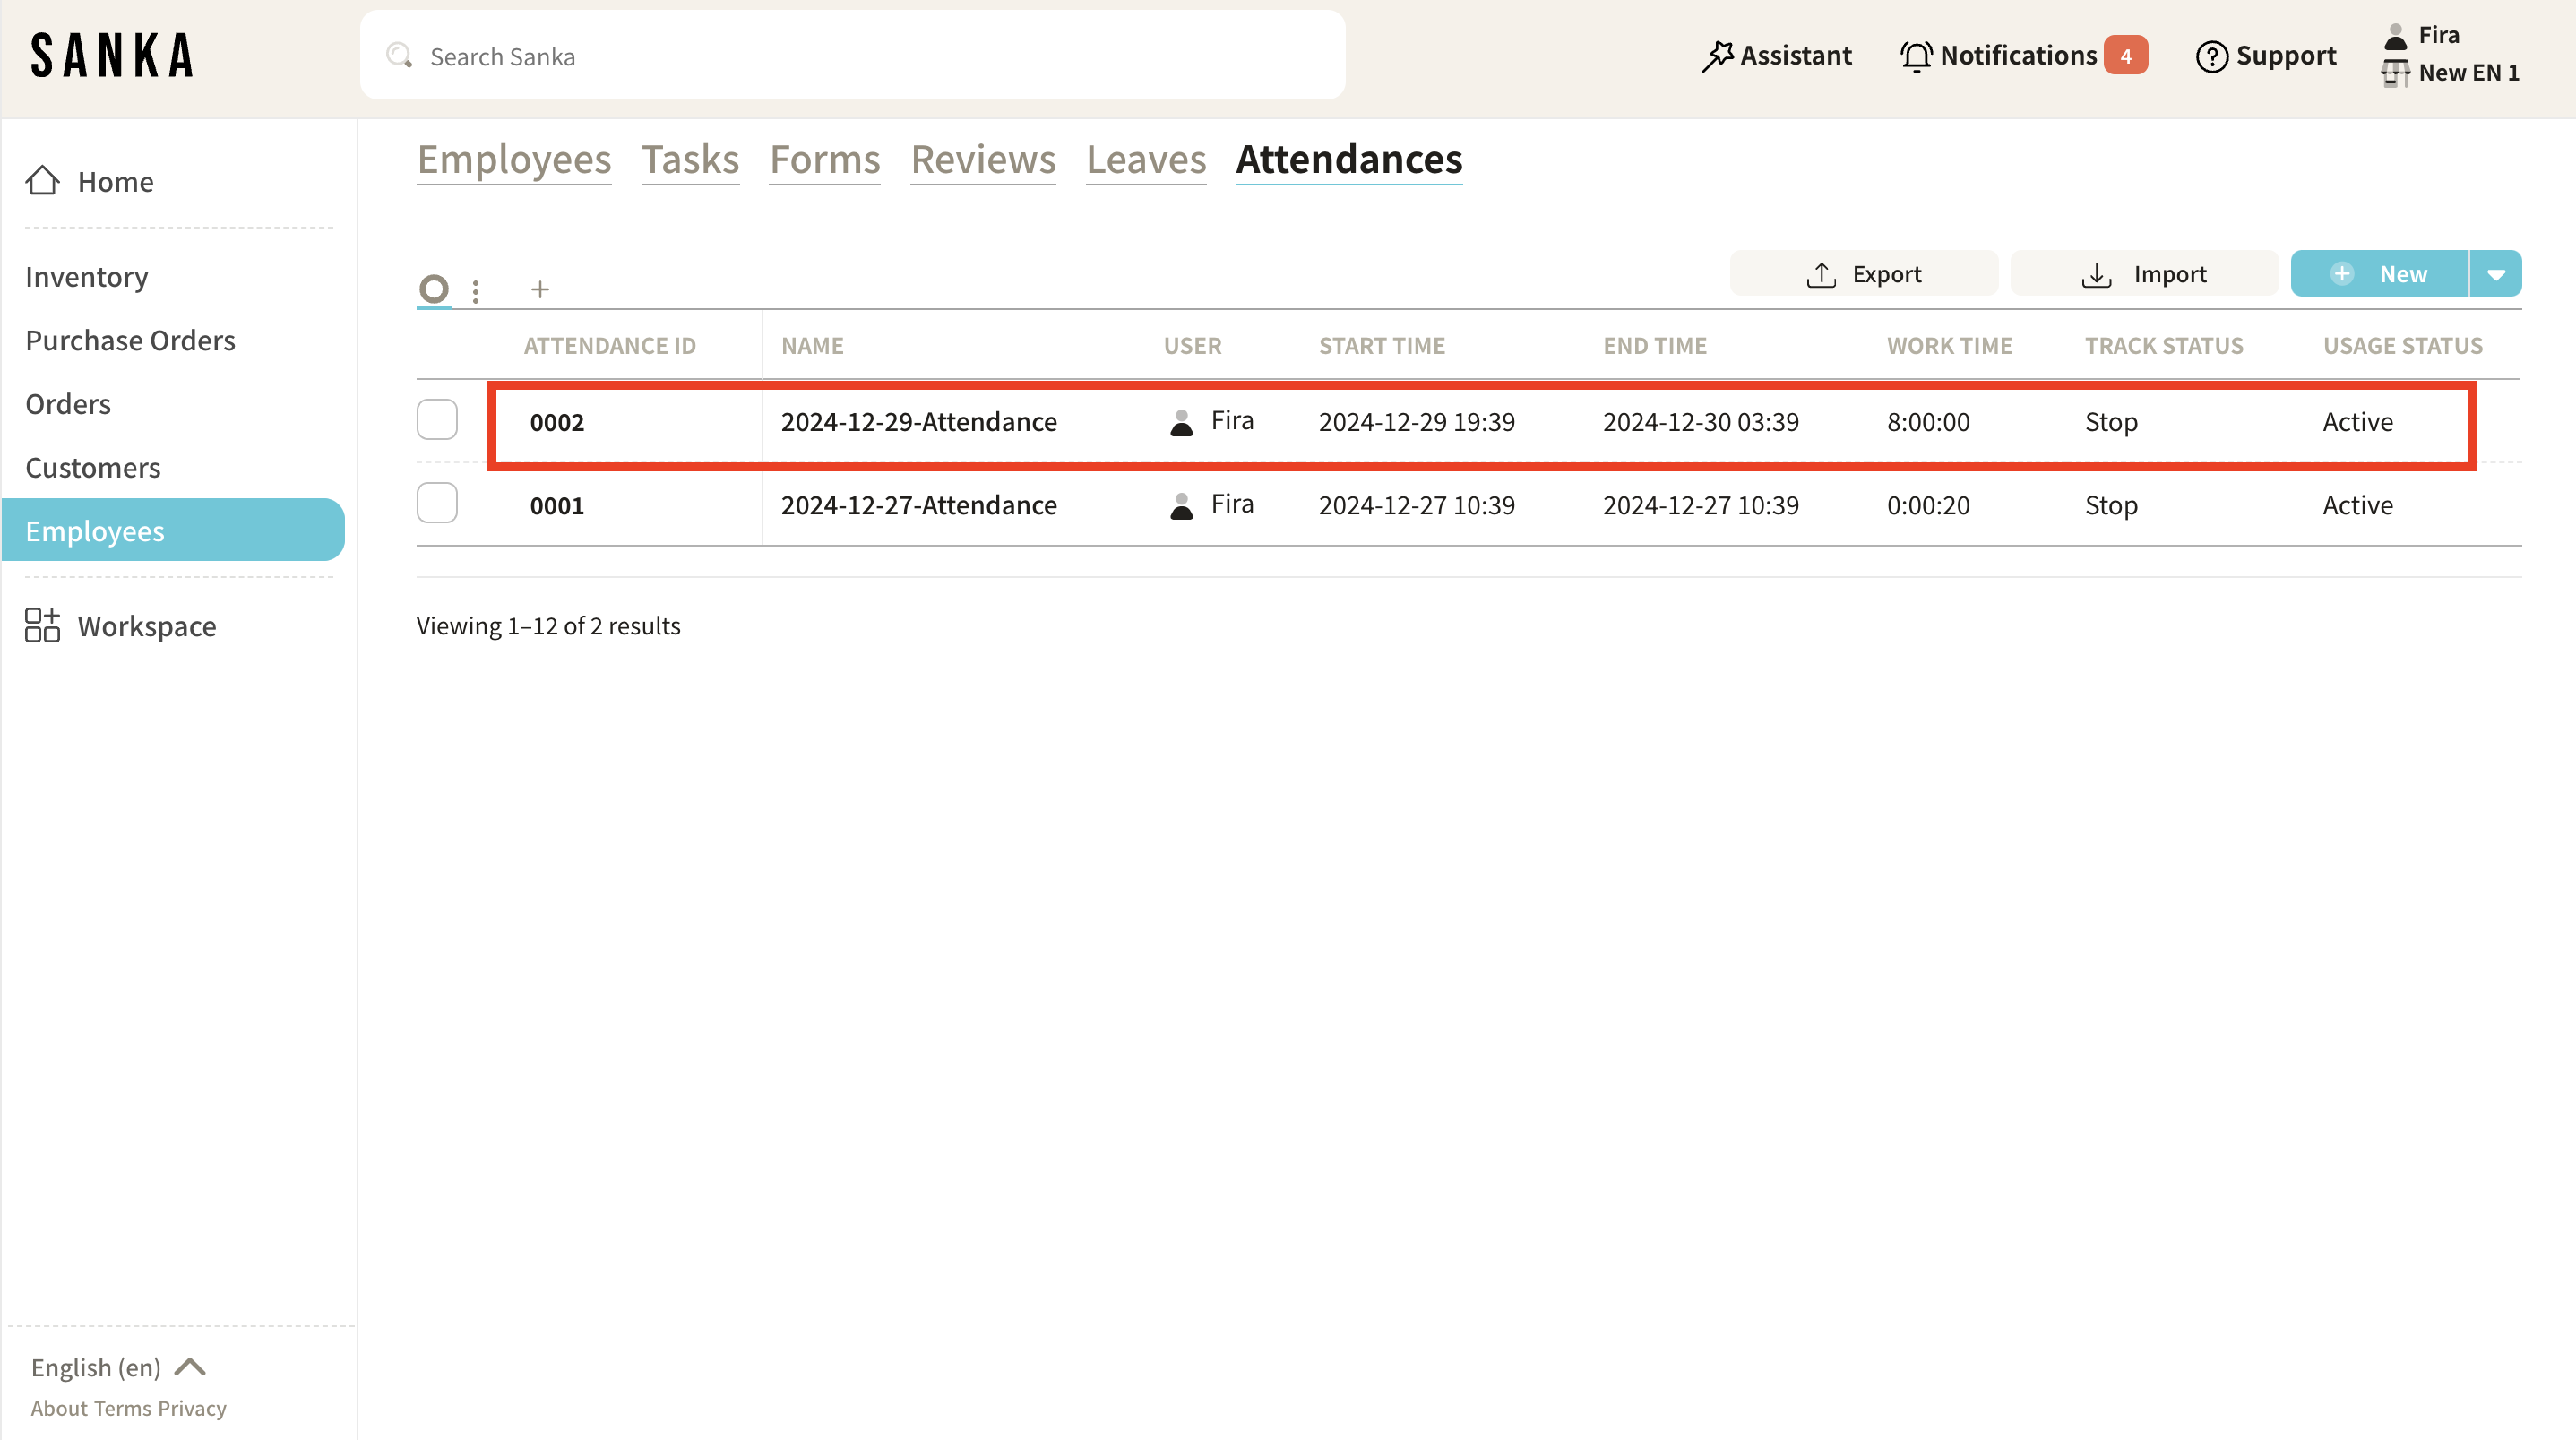
Task: Open the Assistant wand icon
Action: (x=1716, y=56)
